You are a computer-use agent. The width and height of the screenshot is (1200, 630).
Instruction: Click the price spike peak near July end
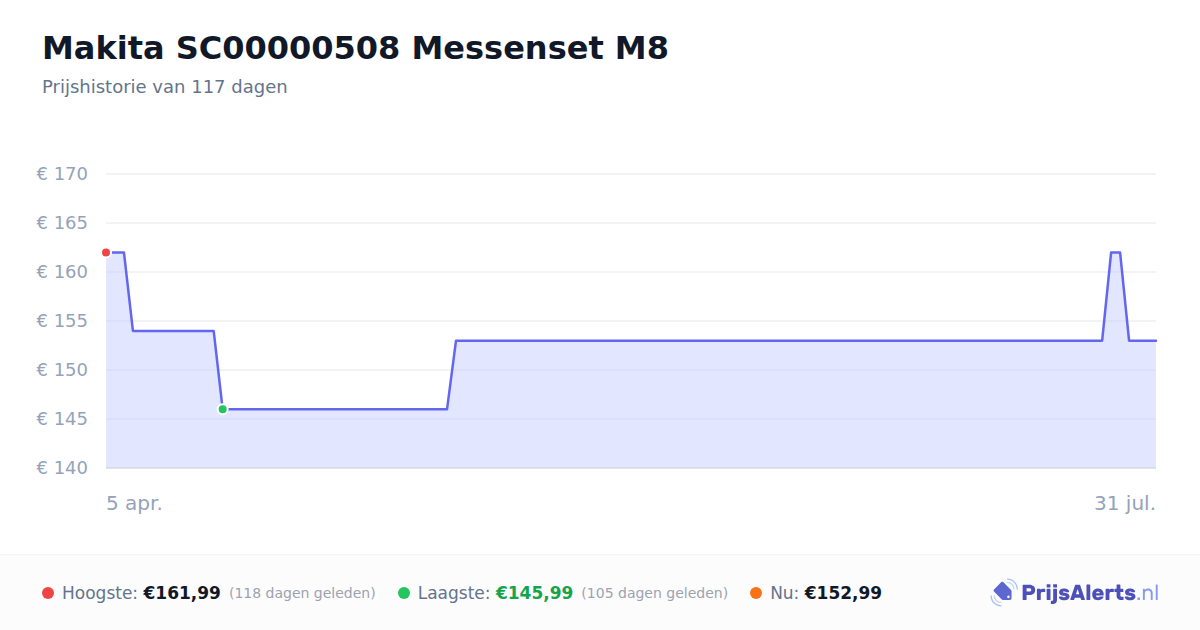tap(1116, 252)
